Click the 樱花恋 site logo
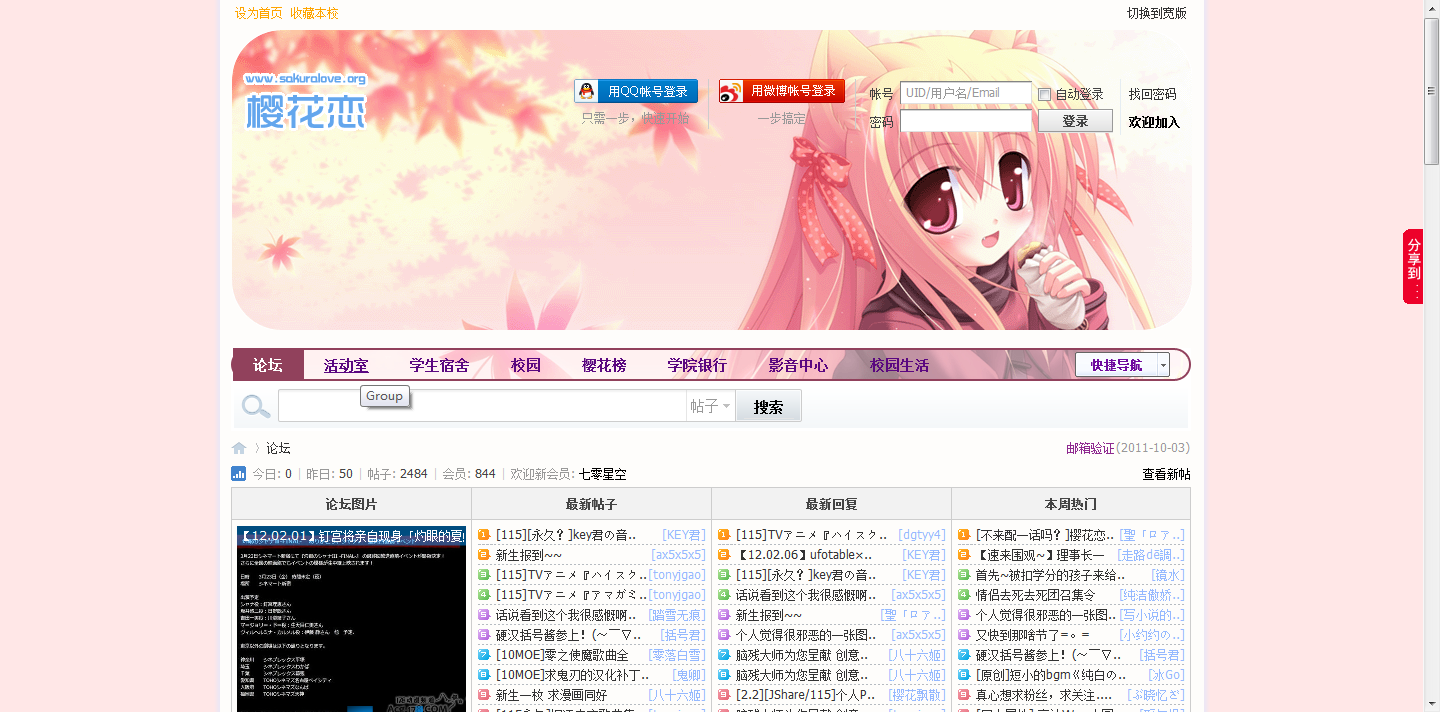The height and width of the screenshot is (712, 1440). pyautogui.click(x=306, y=101)
